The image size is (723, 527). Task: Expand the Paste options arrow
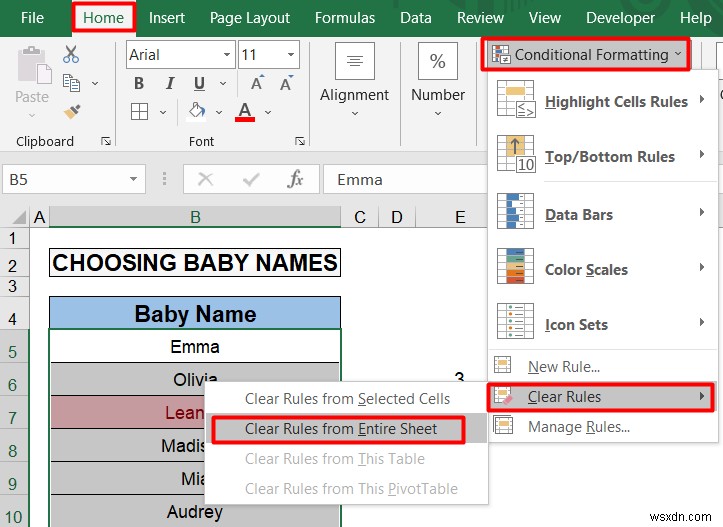coord(32,115)
